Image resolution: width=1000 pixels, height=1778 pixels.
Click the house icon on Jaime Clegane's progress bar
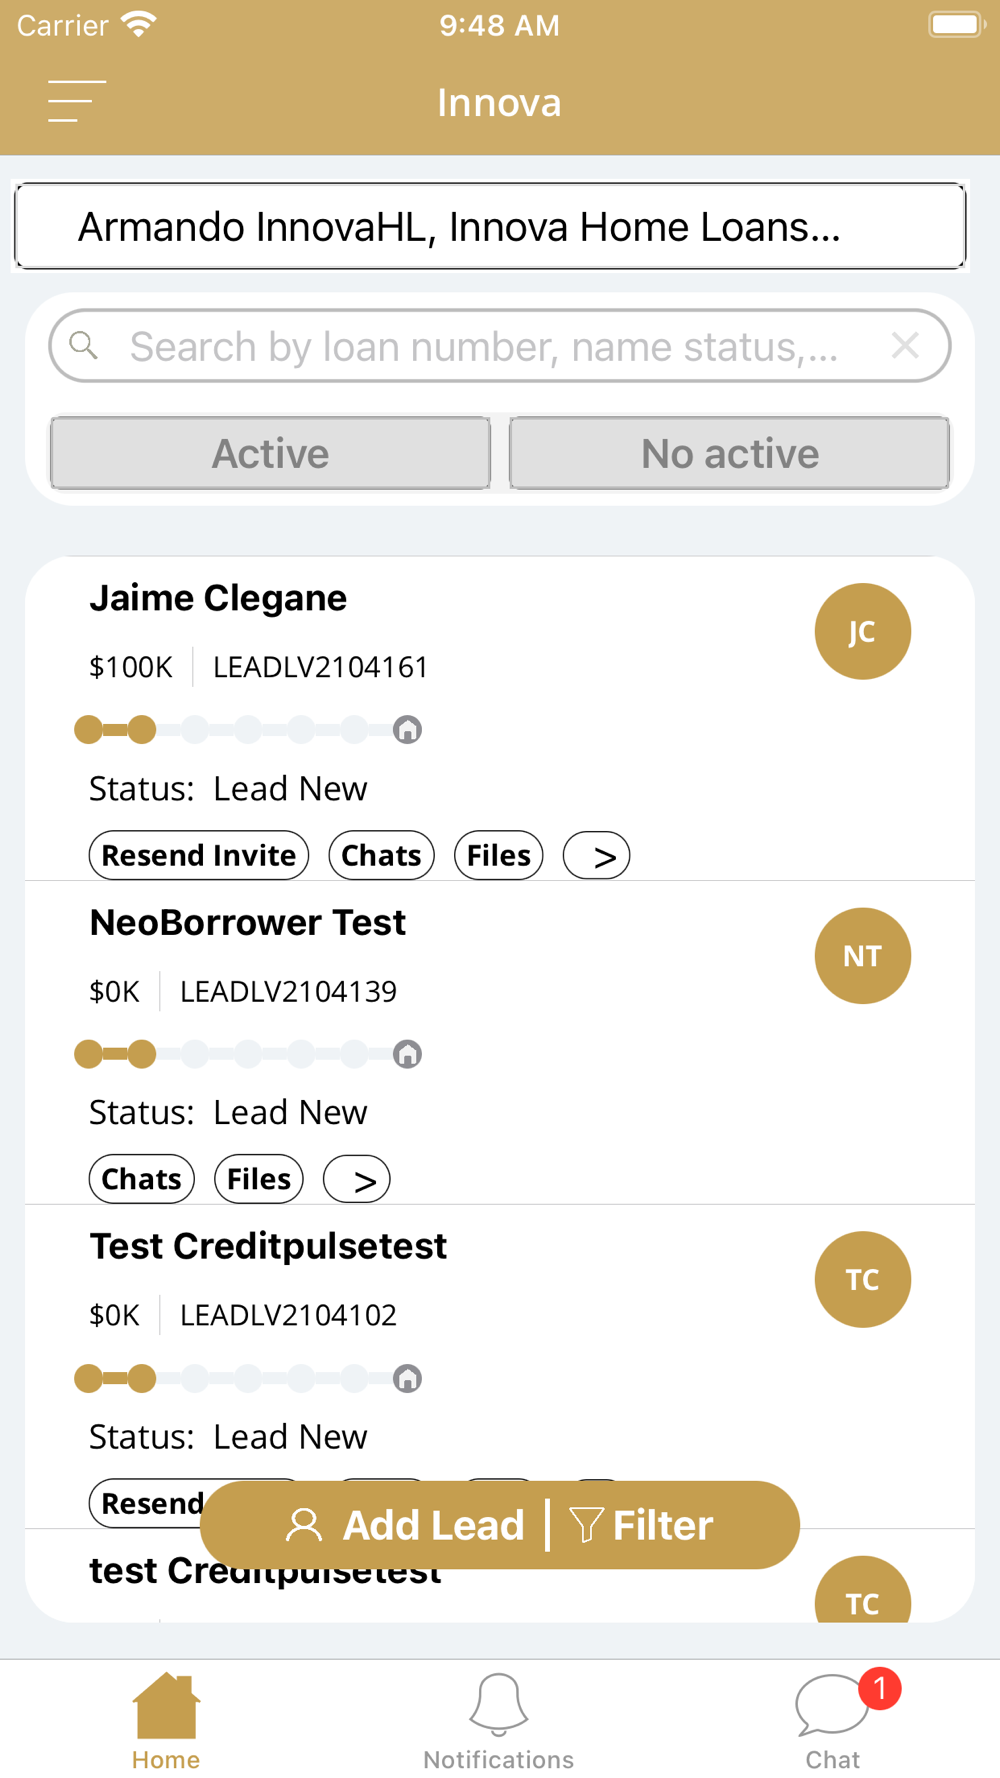click(x=407, y=730)
